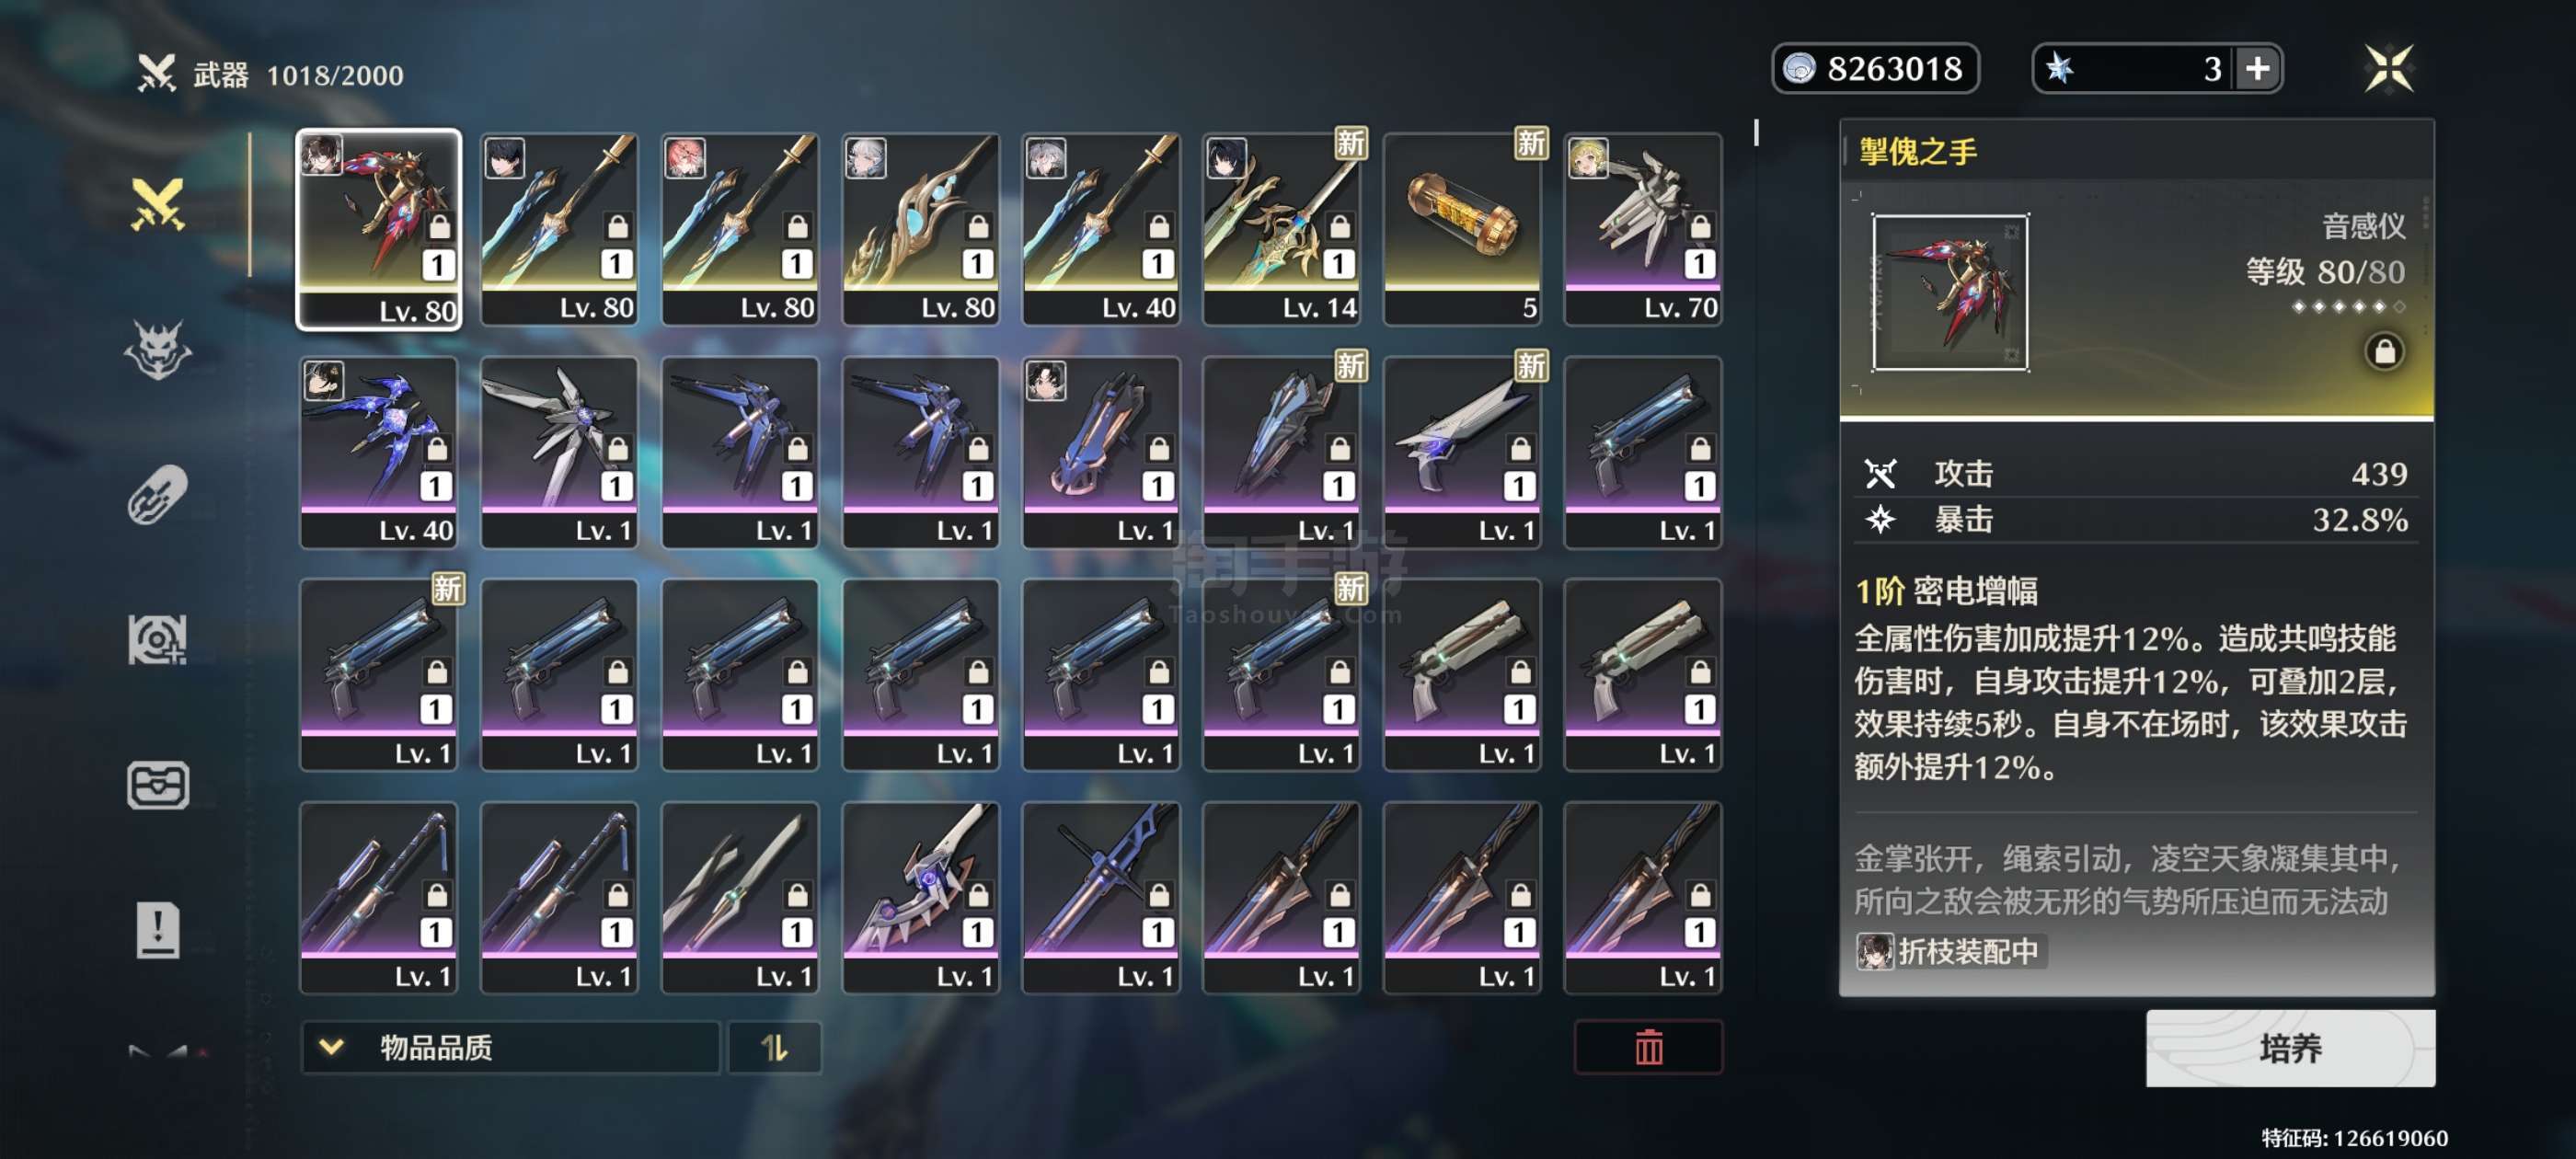The width and height of the screenshot is (2576, 1159).
Task: Toggle lock on 掣傀之手 detail panel
Action: (2384, 351)
